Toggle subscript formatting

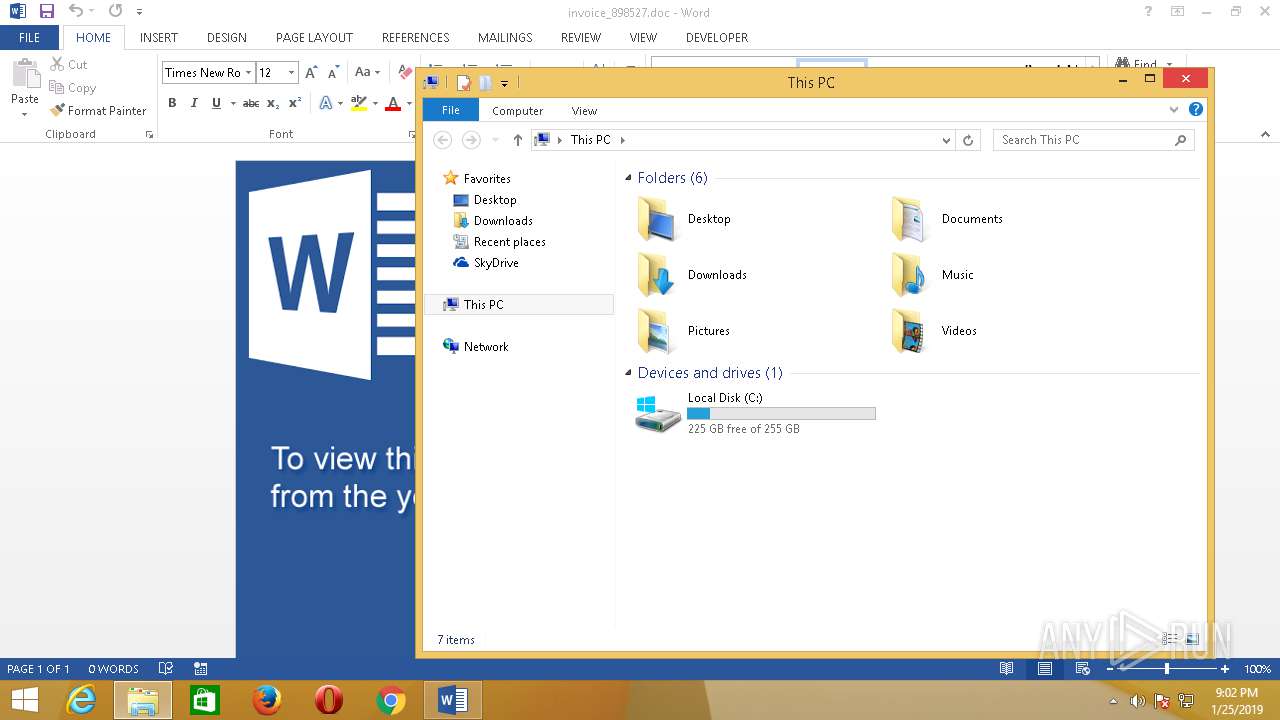coord(273,103)
